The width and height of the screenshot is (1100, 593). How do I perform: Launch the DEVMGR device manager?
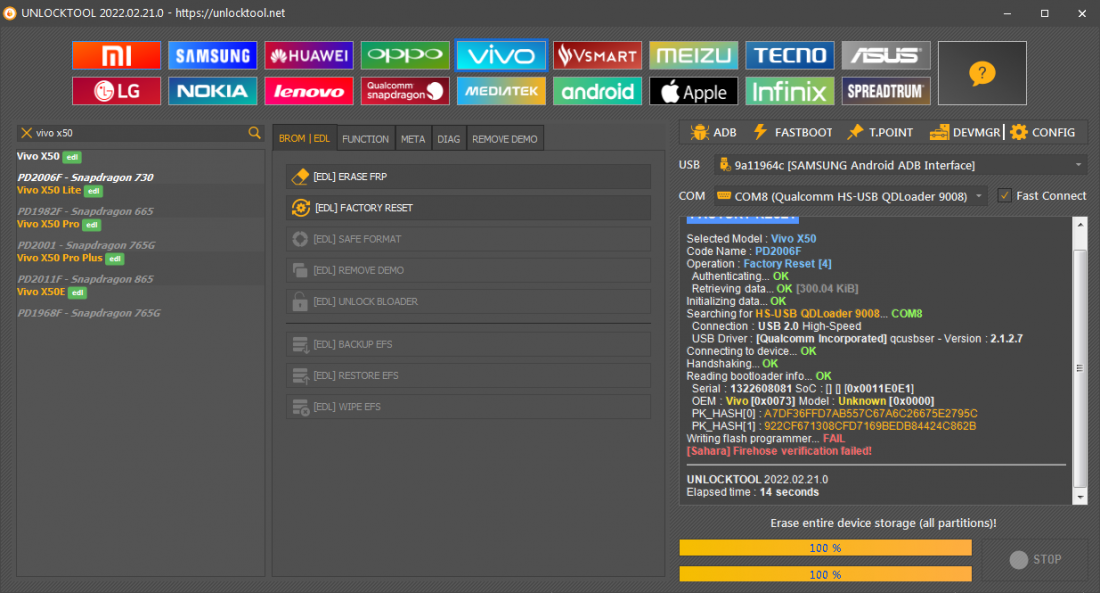click(x=965, y=132)
